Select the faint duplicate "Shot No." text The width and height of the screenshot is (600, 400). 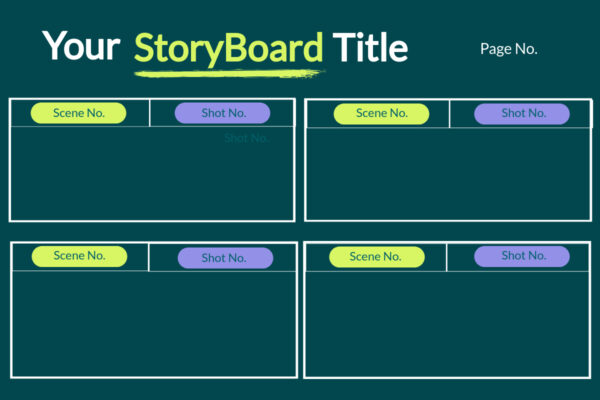pos(247,138)
